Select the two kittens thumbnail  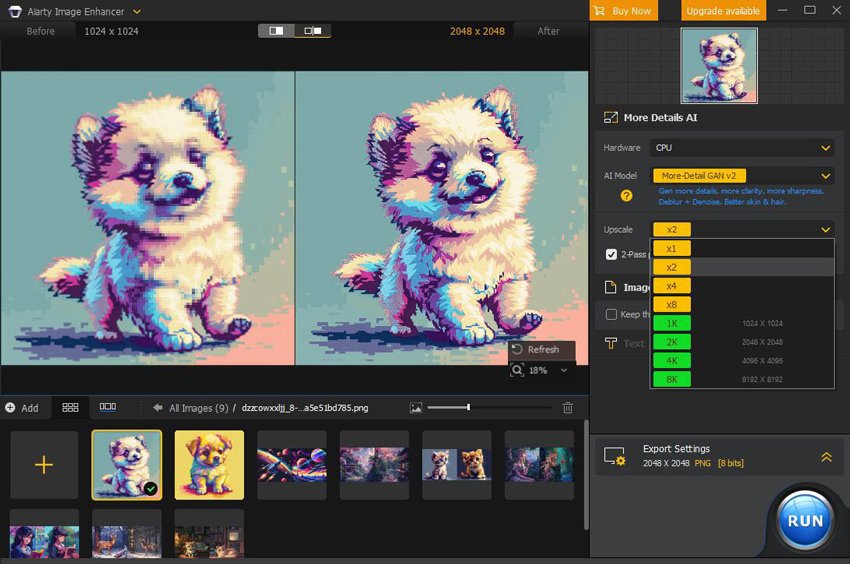click(456, 465)
